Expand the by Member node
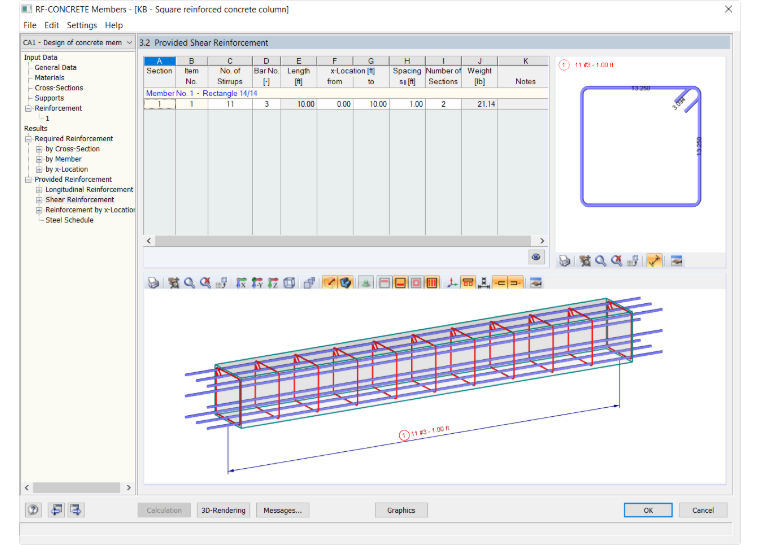 pos(39,159)
